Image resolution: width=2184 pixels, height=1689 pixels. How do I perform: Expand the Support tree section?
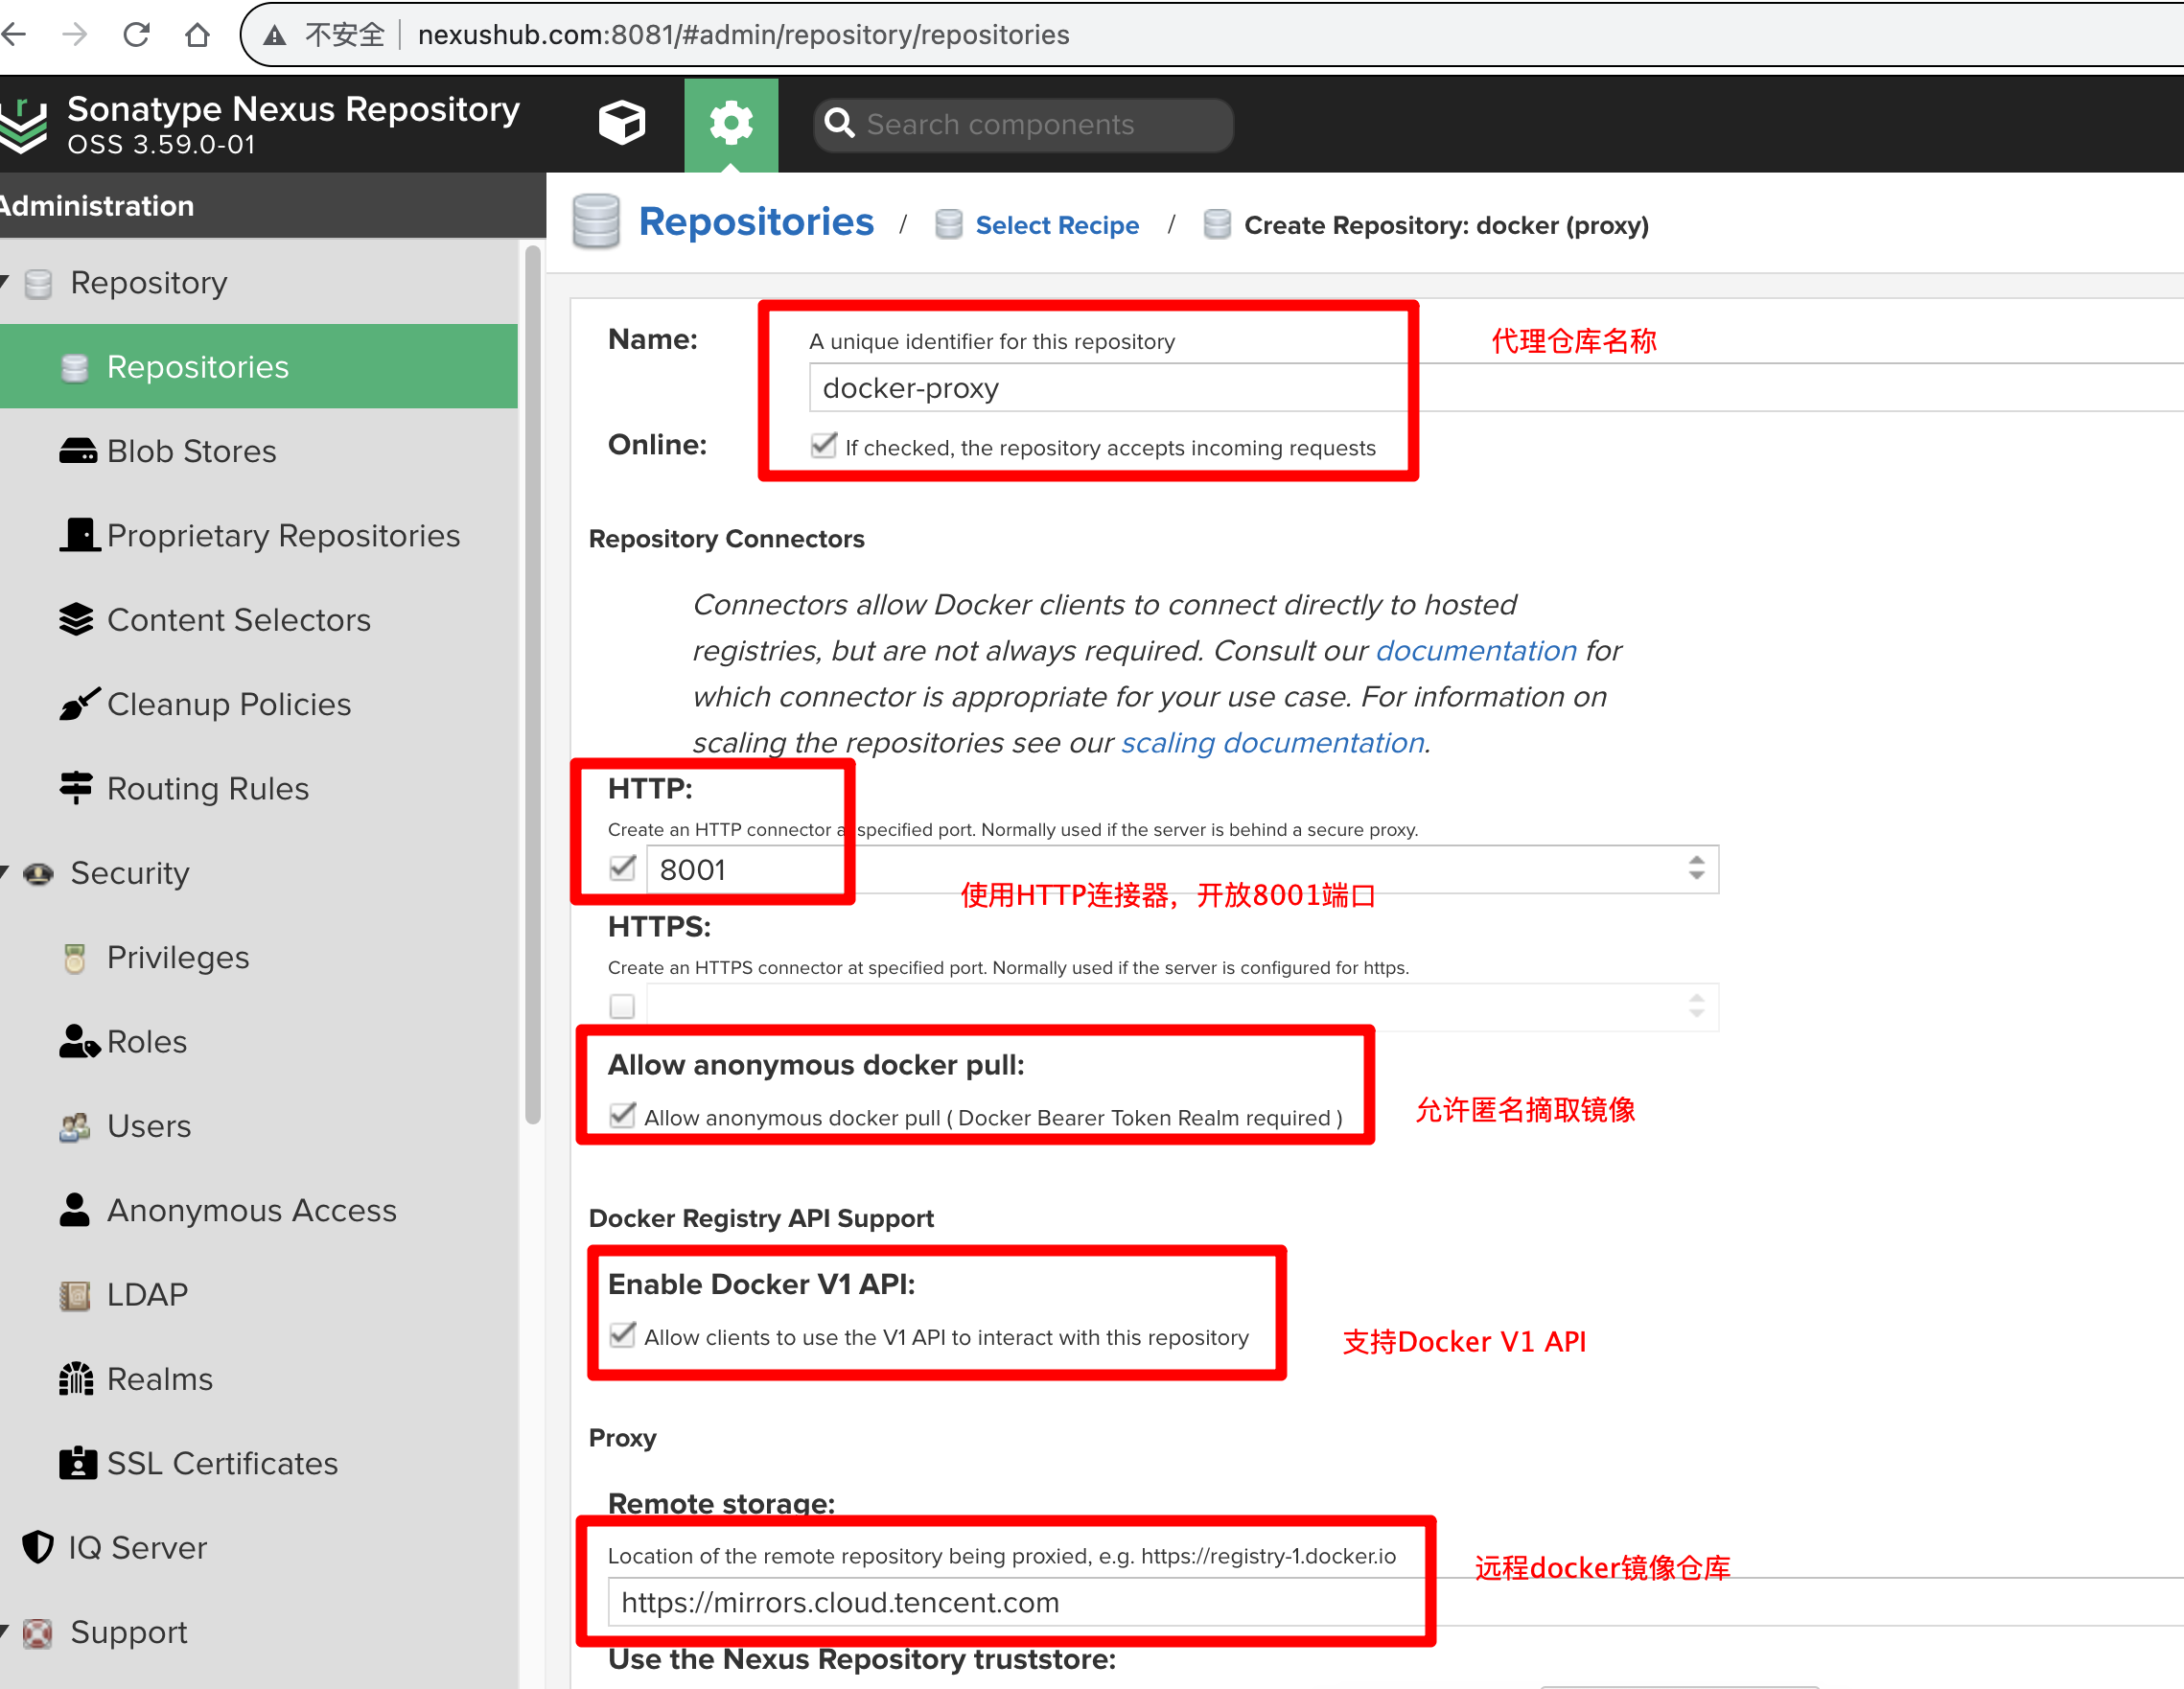[5, 1631]
